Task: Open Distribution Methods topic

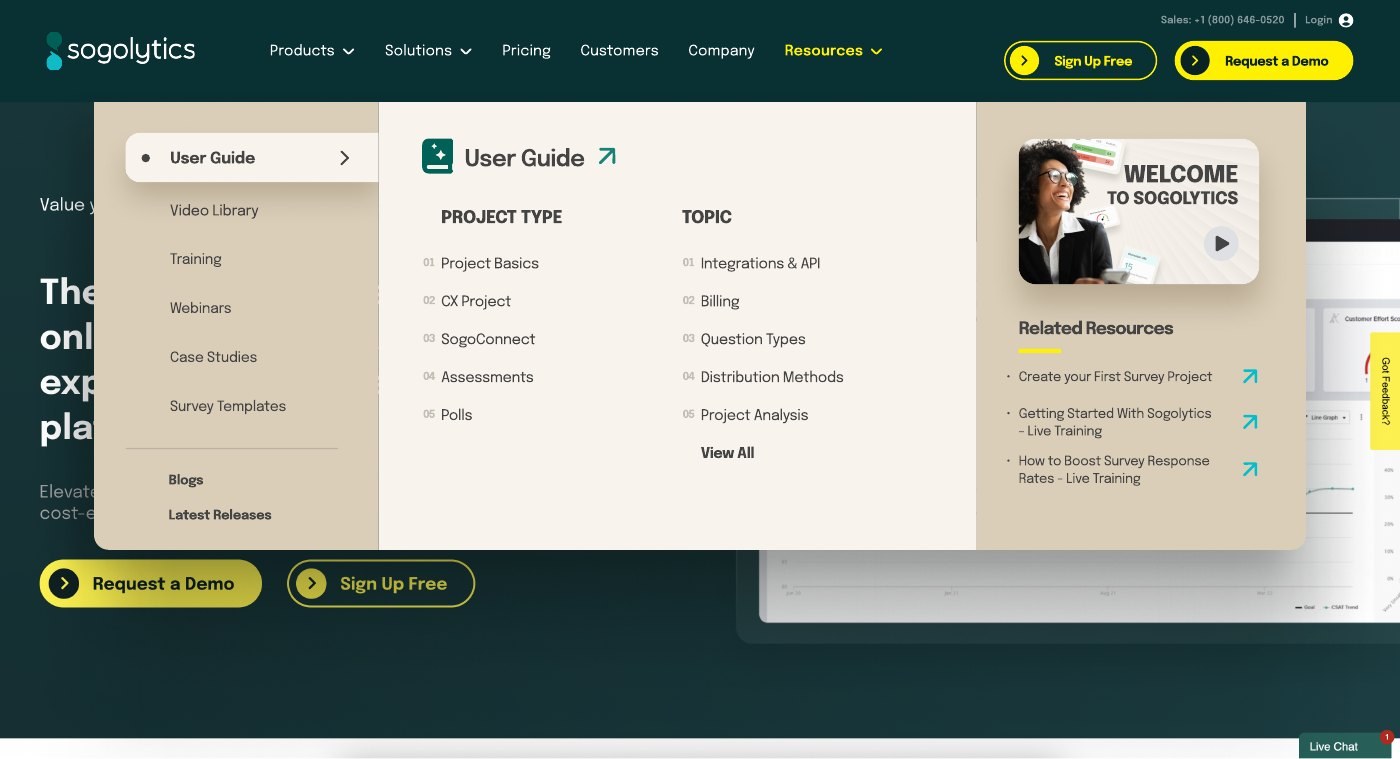Action: [772, 377]
